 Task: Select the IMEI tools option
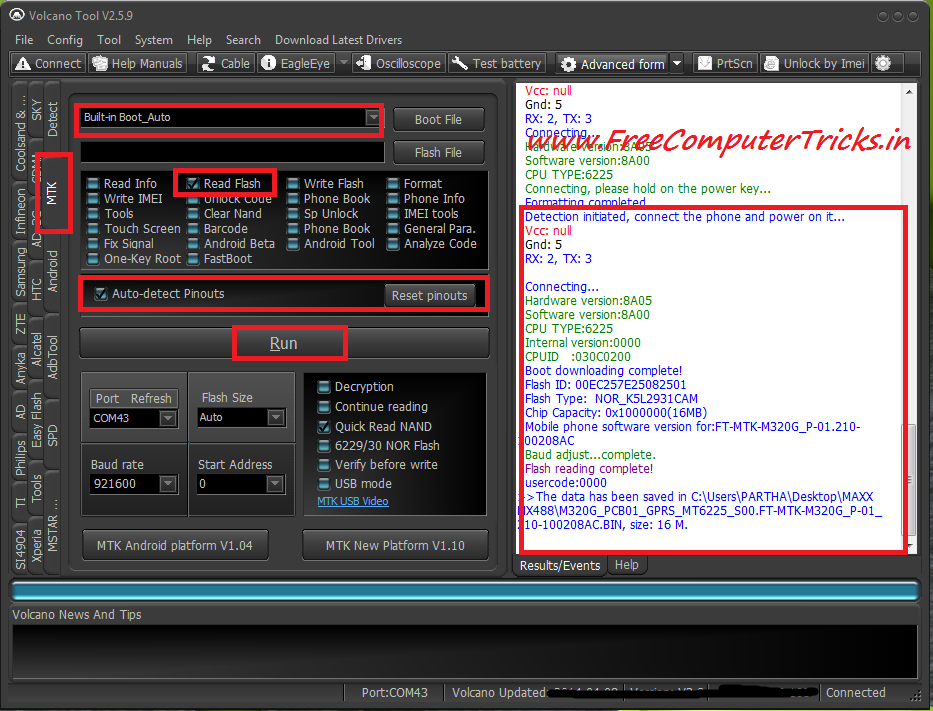[393, 214]
